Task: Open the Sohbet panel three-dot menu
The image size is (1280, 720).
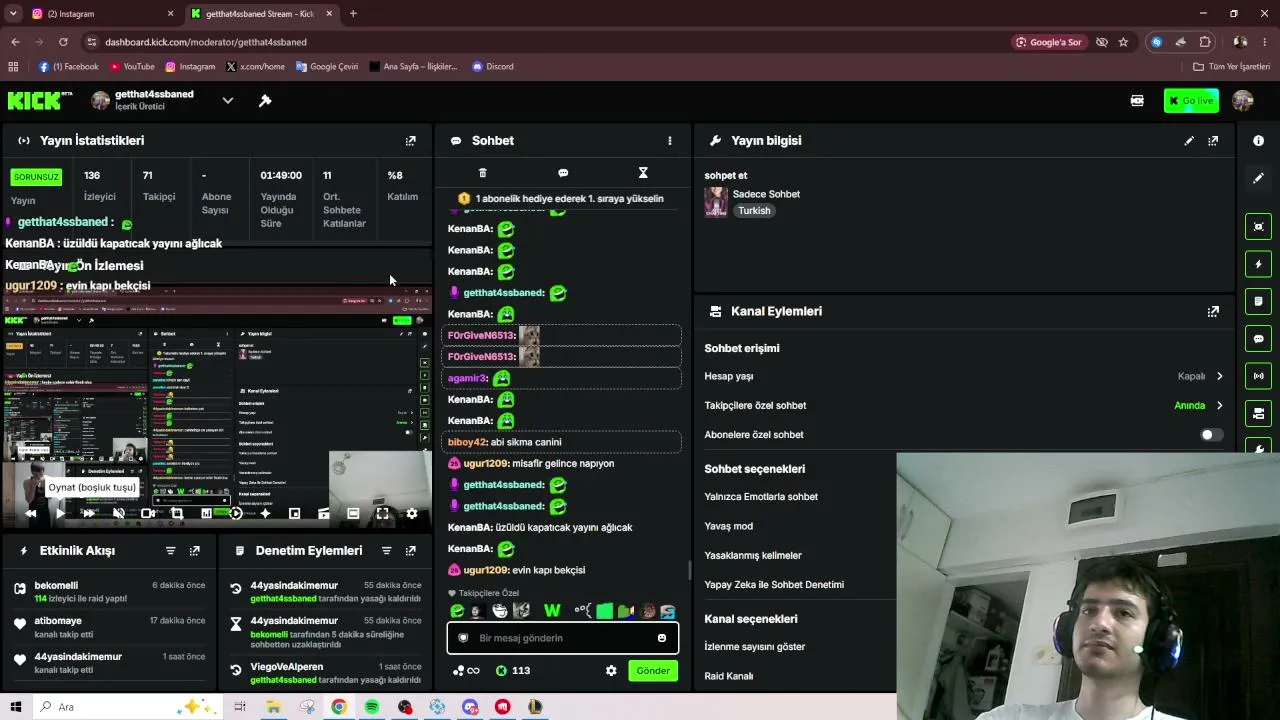Action: pyautogui.click(x=670, y=141)
